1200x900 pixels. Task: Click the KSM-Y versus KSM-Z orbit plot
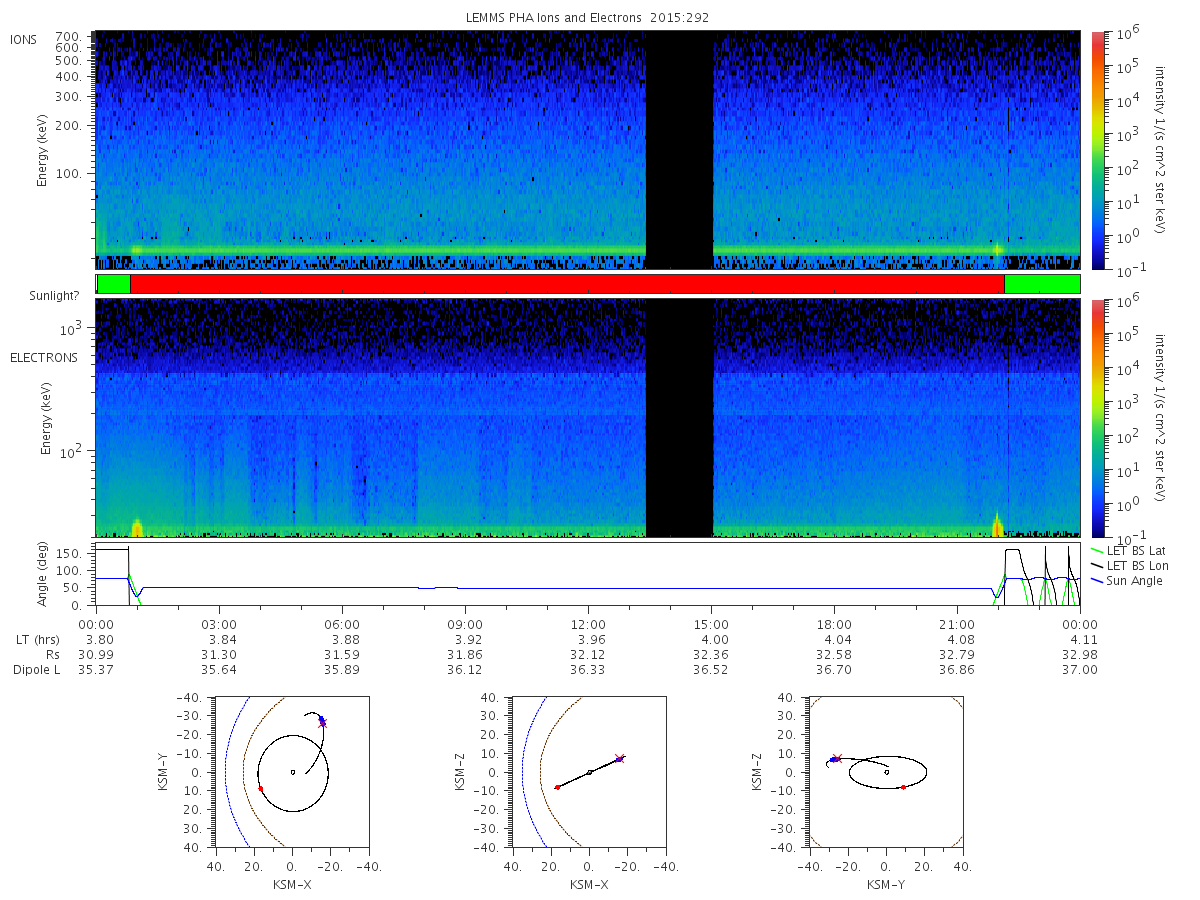click(x=885, y=772)
